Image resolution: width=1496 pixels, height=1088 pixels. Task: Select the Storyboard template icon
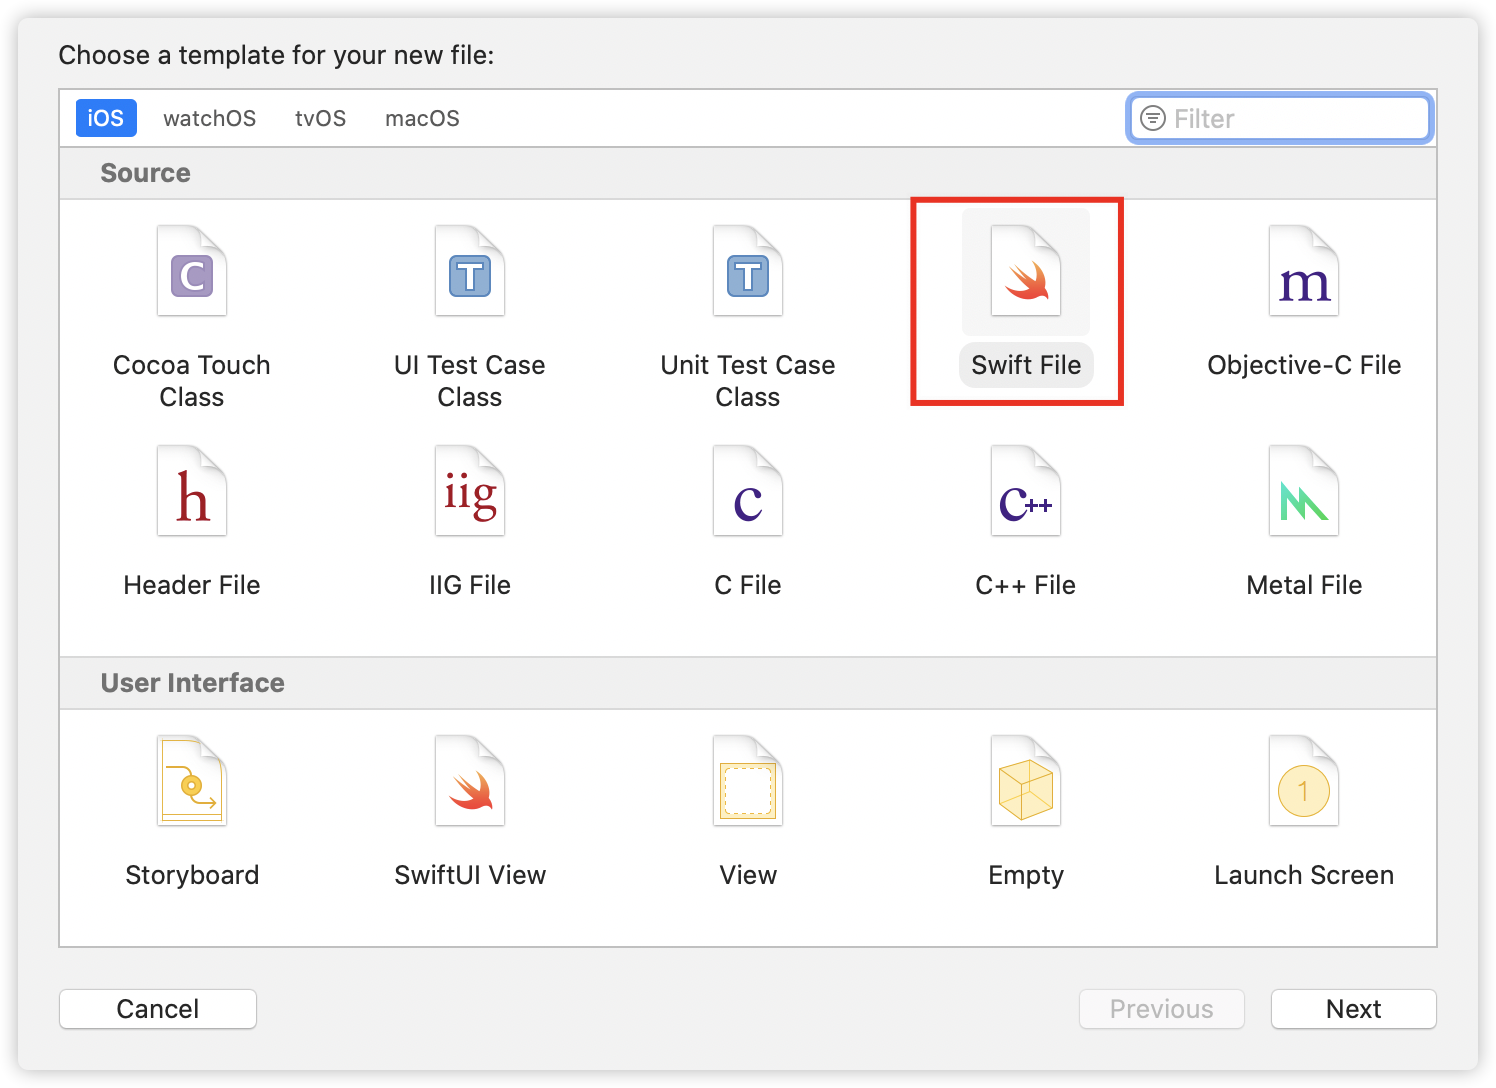pos(192,781)
